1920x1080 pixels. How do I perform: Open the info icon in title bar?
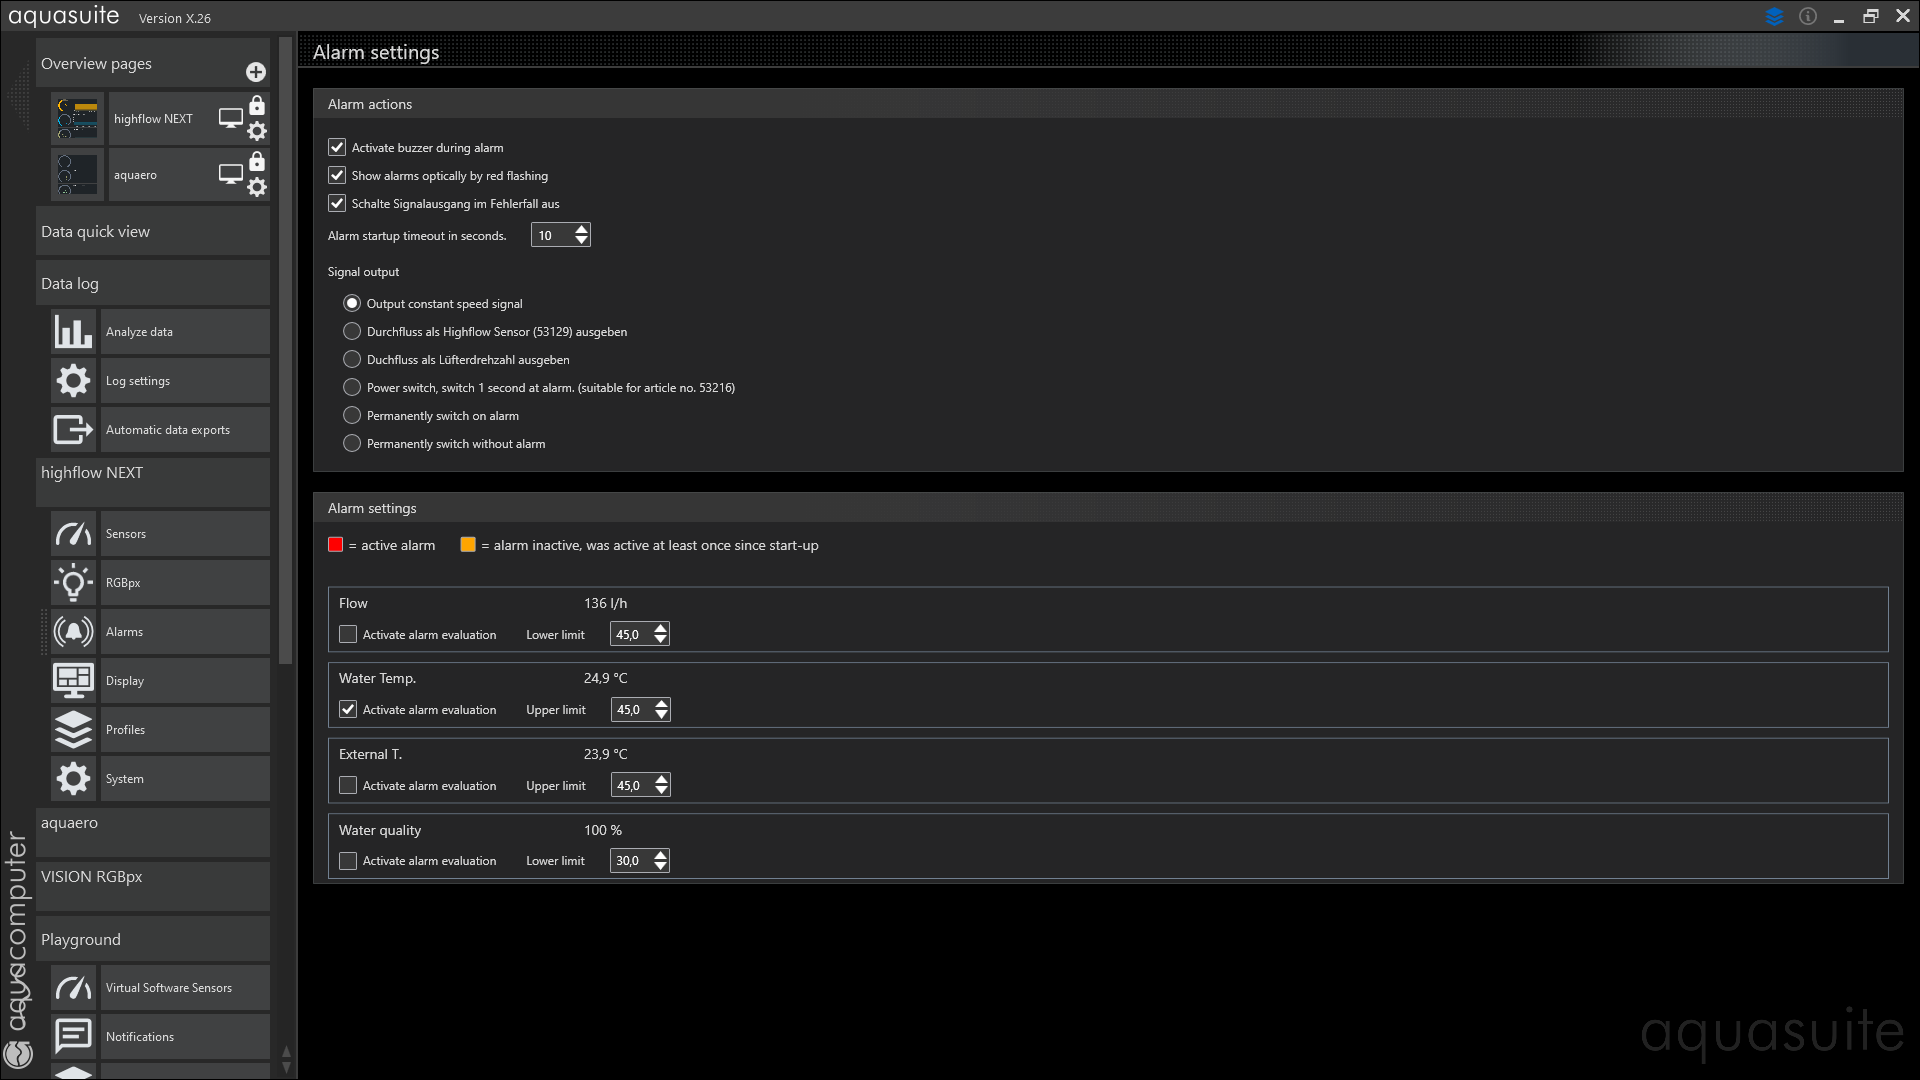(1808, 16)
